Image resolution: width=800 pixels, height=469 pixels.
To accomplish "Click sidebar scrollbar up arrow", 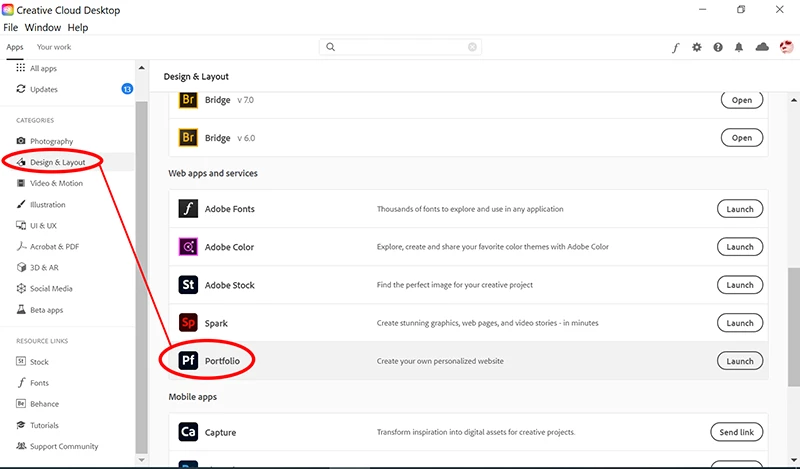I will 141,67.
